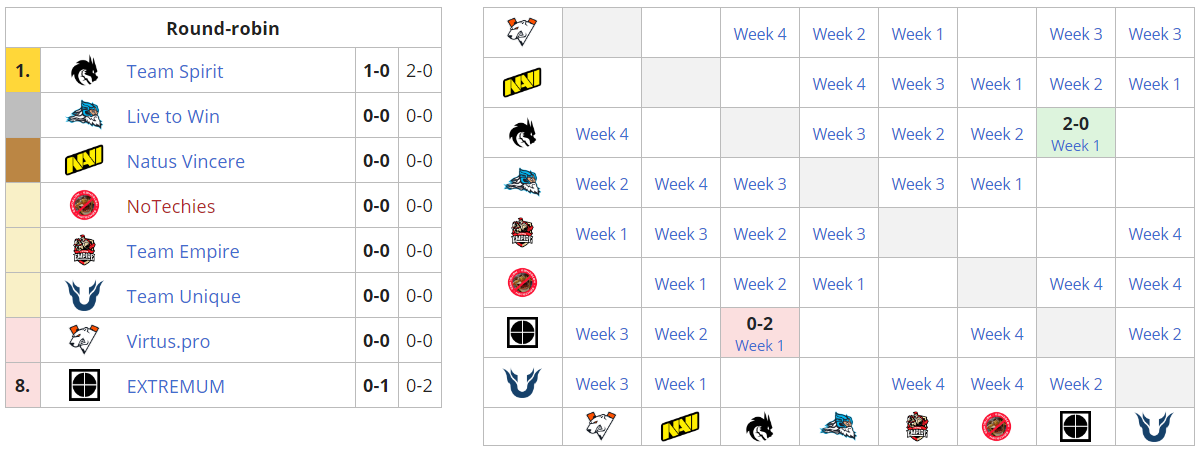This screenshot has width=1204, height=453.
Task: Click Live to Win logo in standings
Action: [84, 116]
